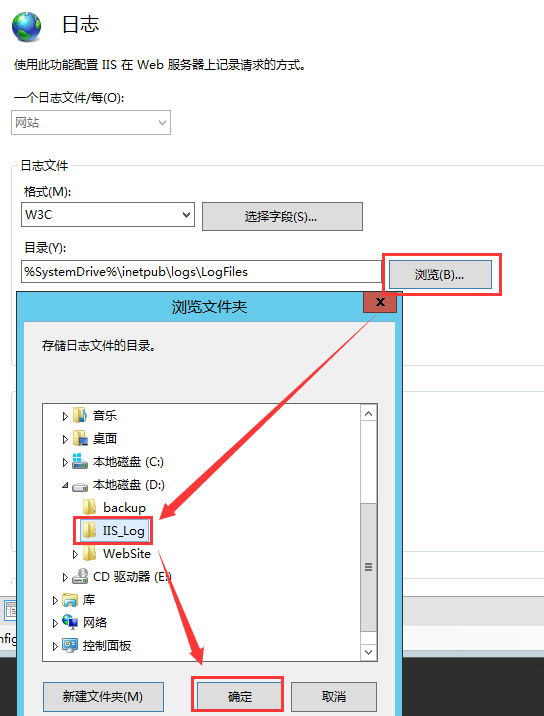This screenshot has width=544, height=716.
Task: Expand the 网络 tree node
Action: (55, 623)
